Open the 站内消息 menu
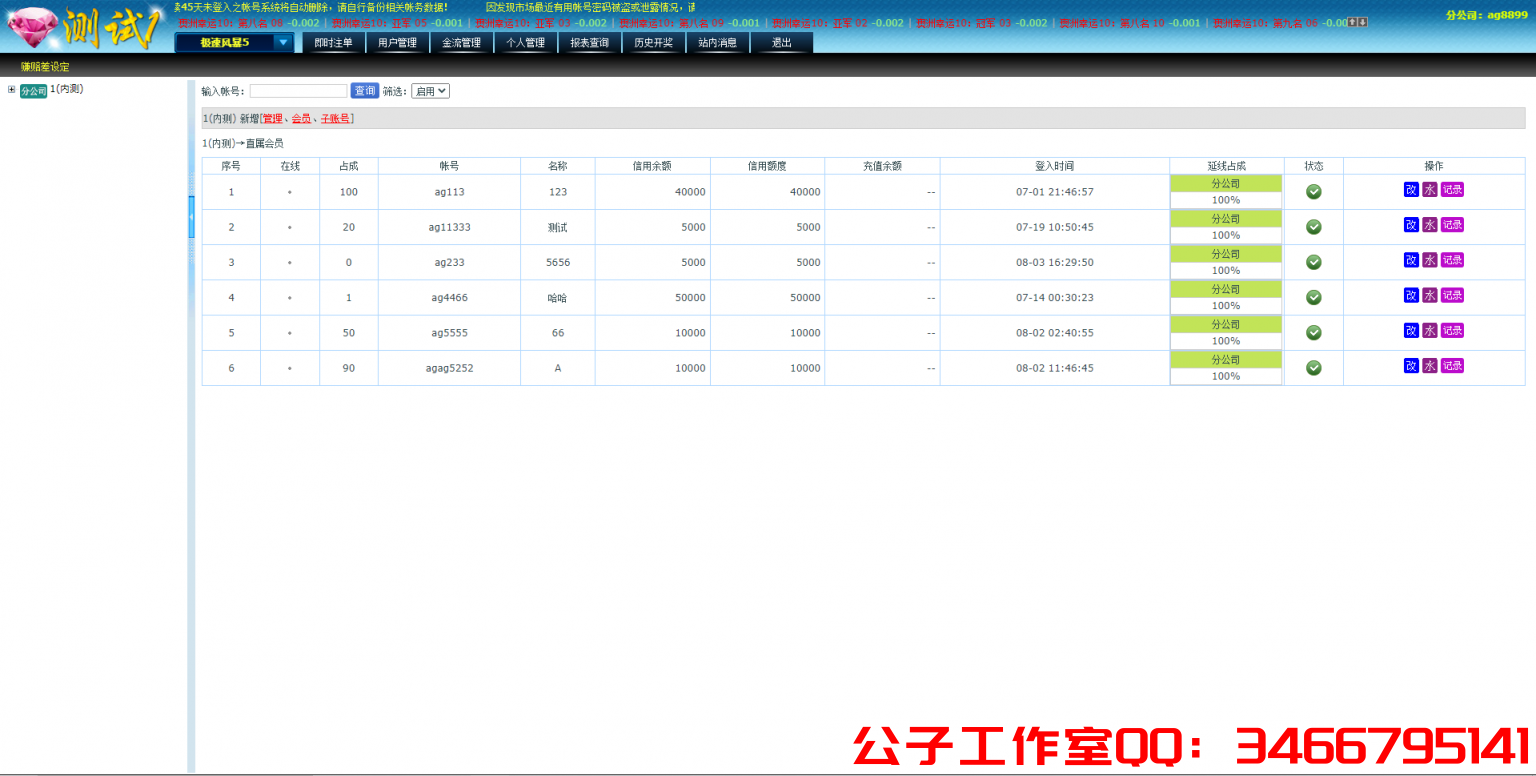Image resolution: width=1536 pixels, height=776 pixels. tap(717, 42)
